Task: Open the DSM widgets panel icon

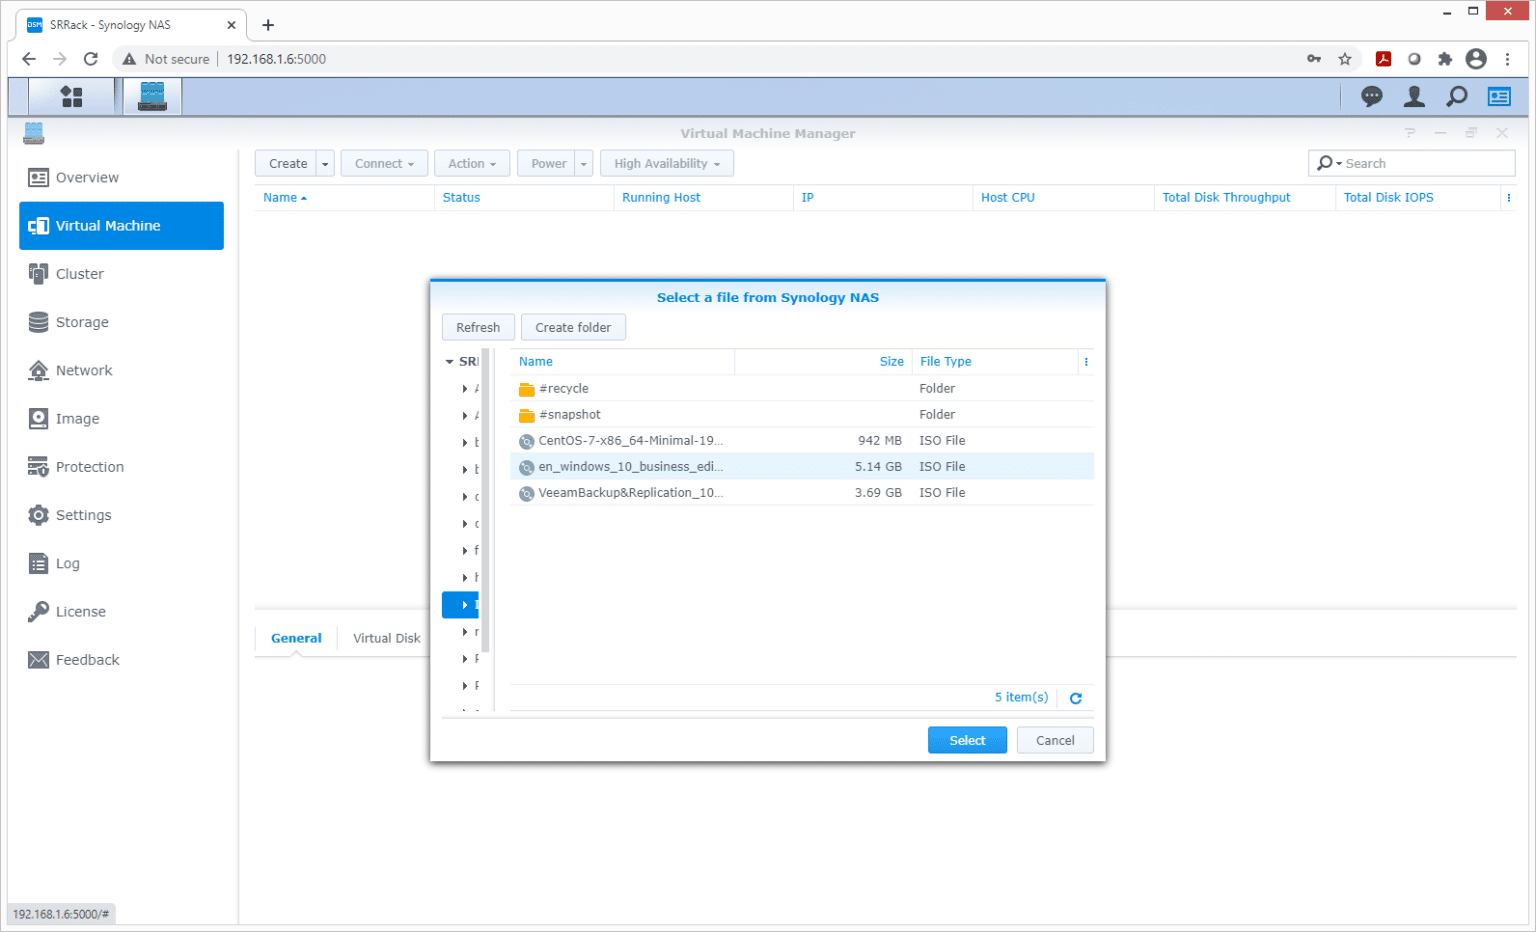Action: click(x=1499, y=96)
